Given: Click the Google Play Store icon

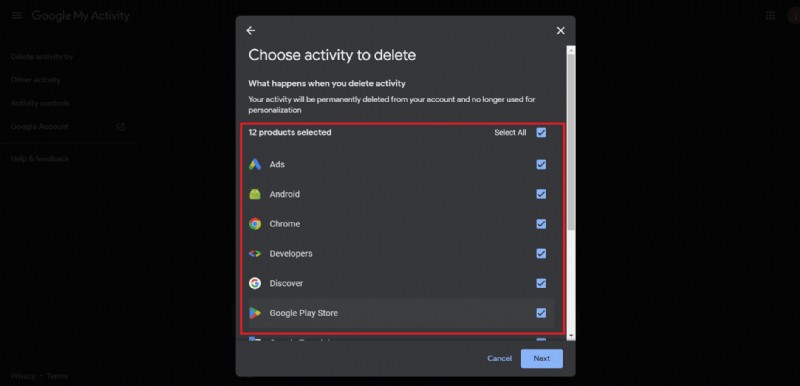Looking at the screenshot, I should click(x=255, y=313).
